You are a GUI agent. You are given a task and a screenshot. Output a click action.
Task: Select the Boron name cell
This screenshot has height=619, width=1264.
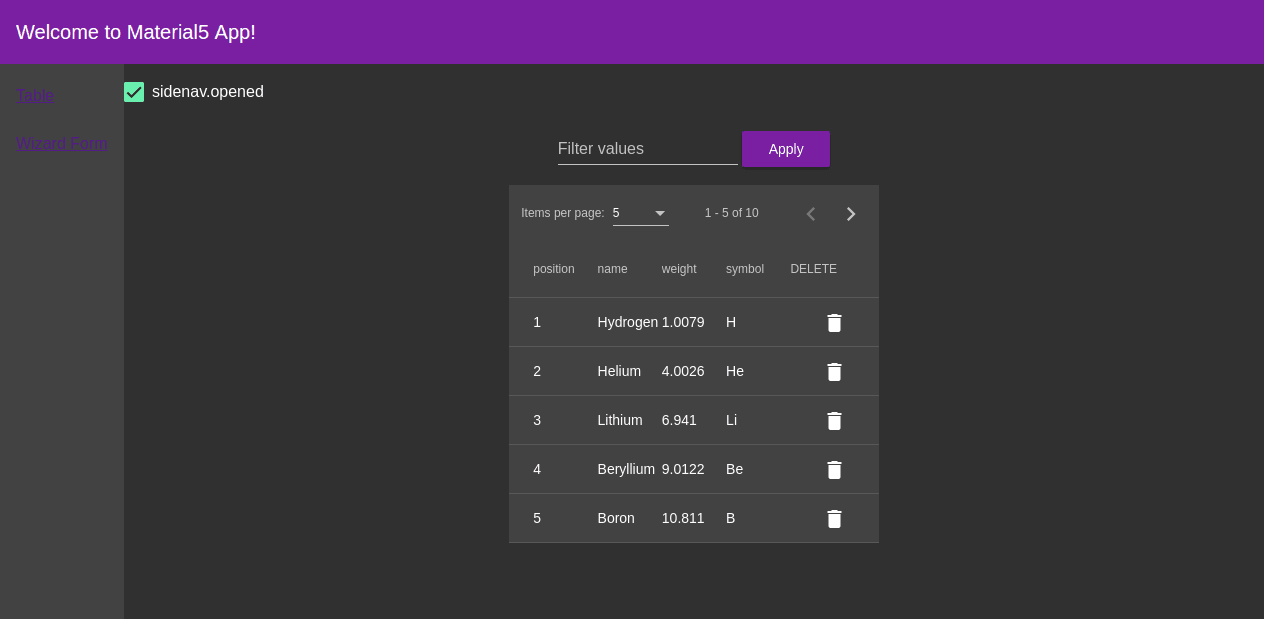point(616,518)
